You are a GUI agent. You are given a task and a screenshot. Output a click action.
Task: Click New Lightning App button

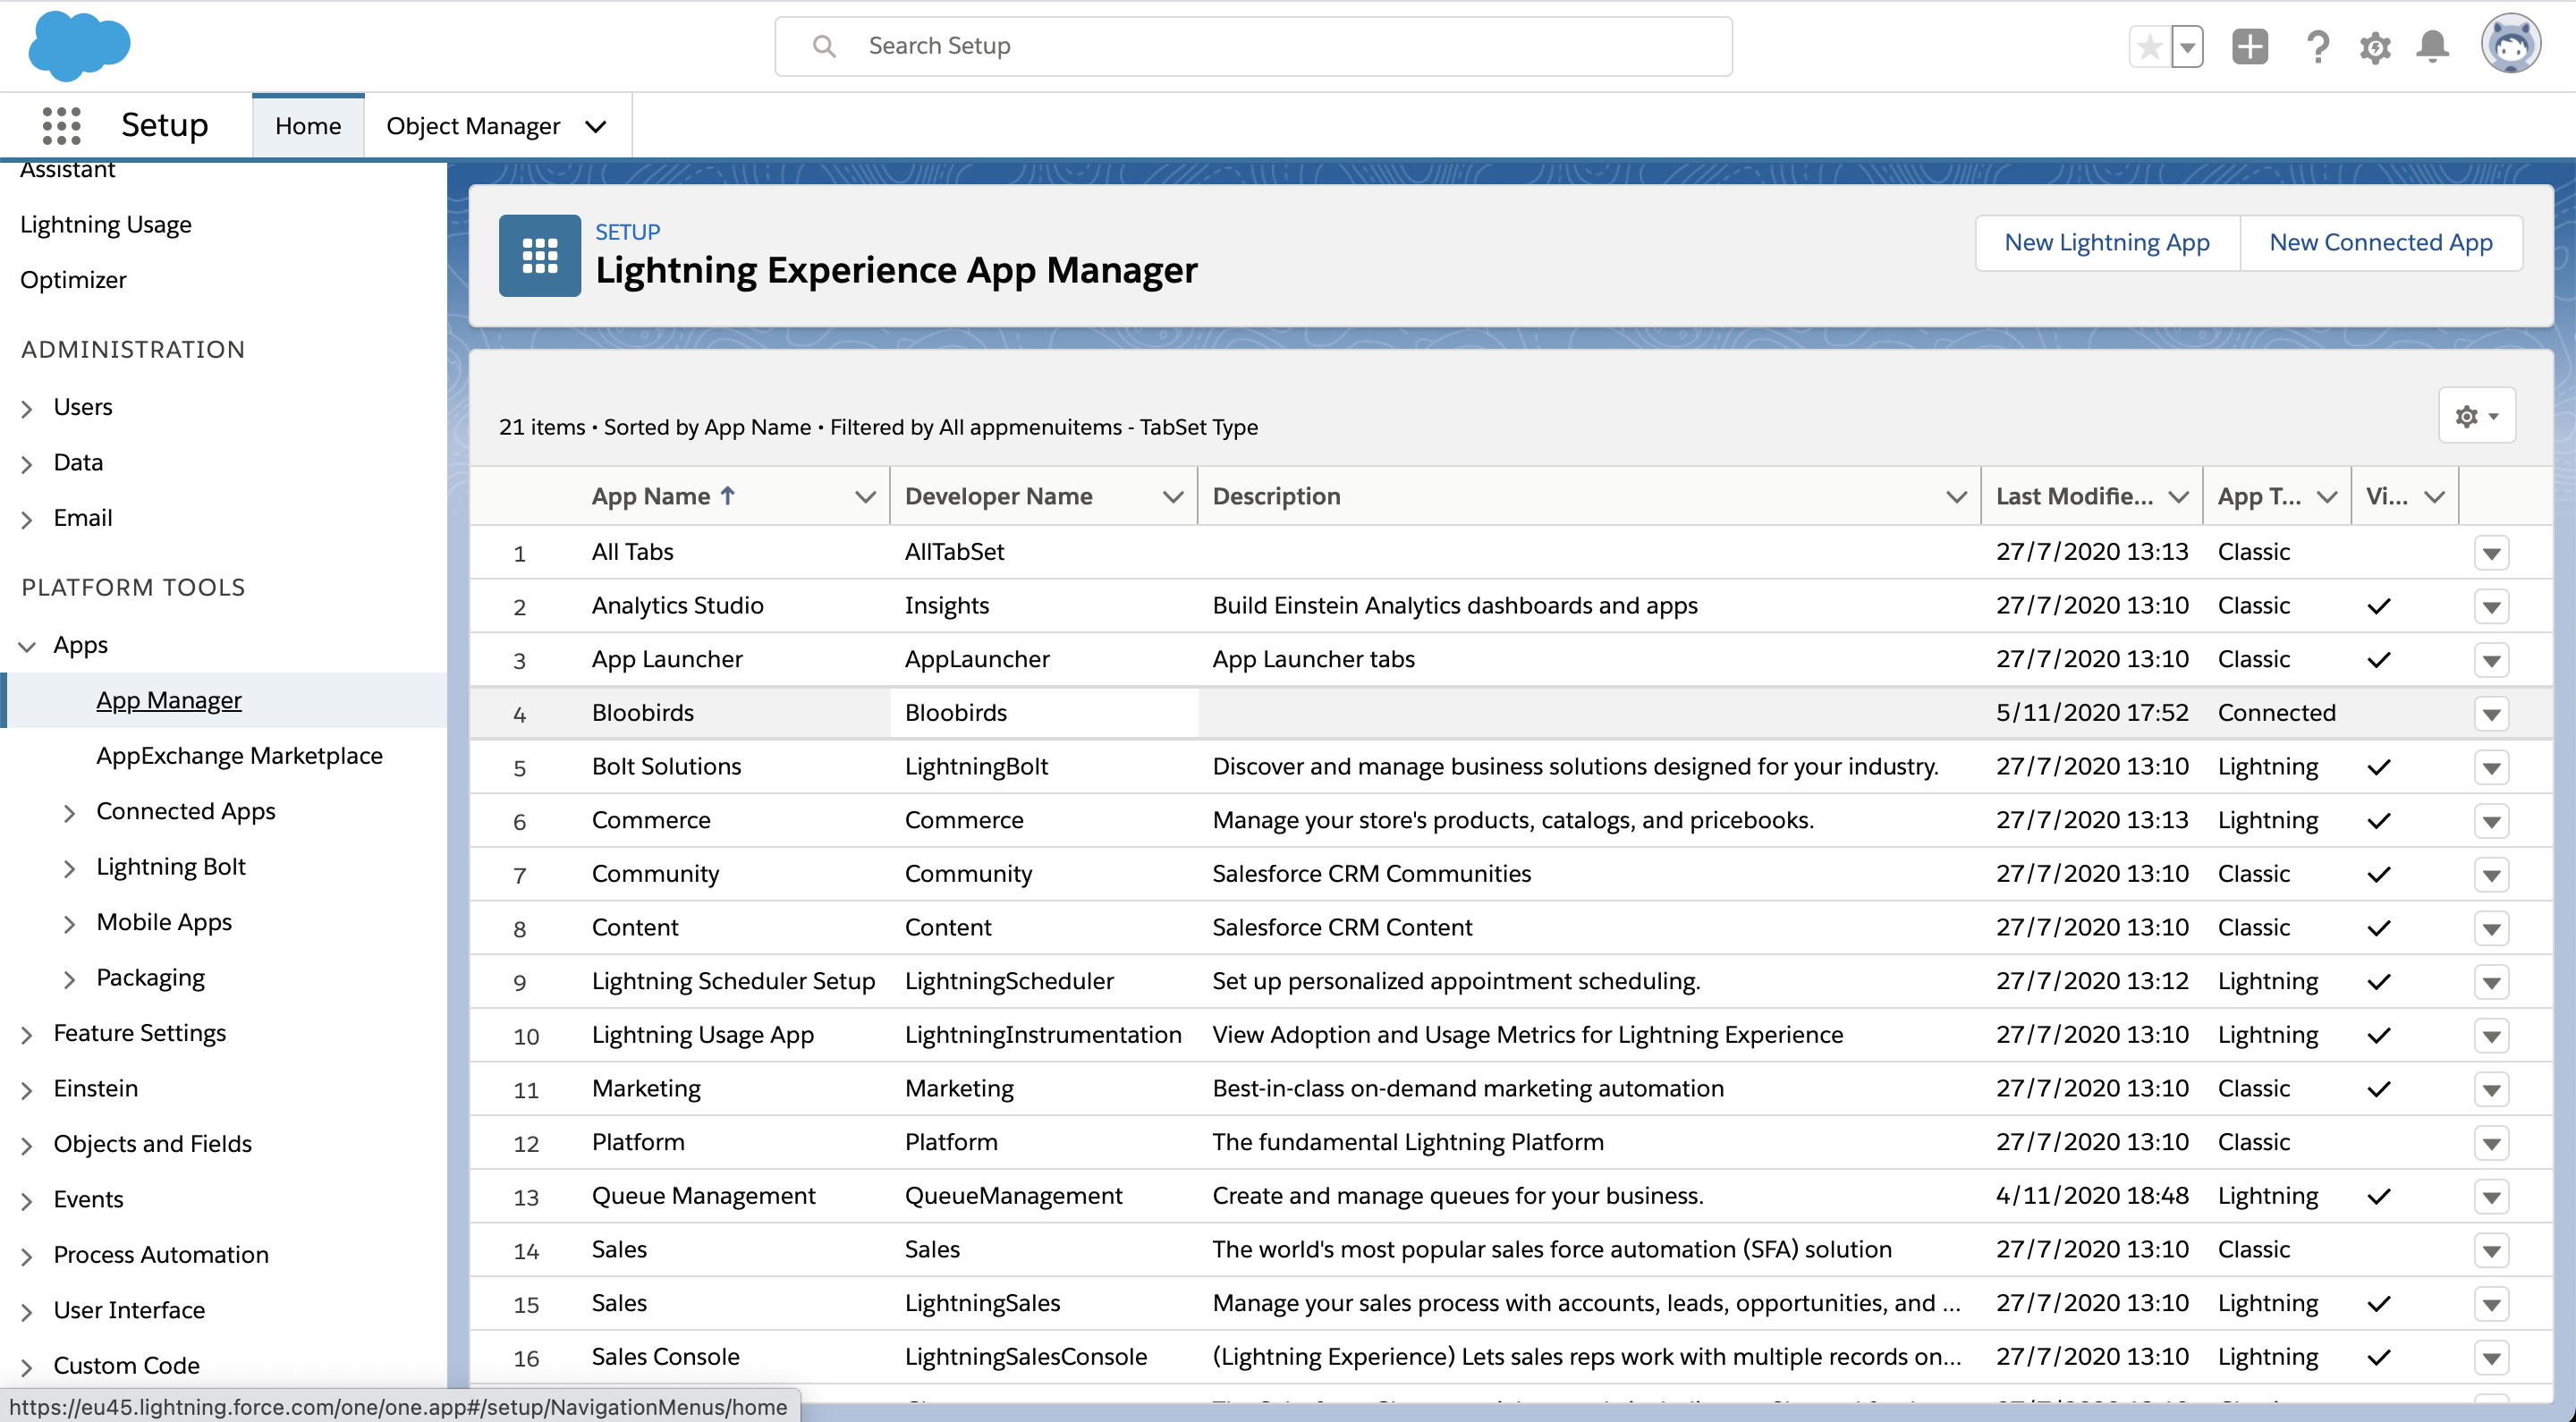coord(2107,242)
